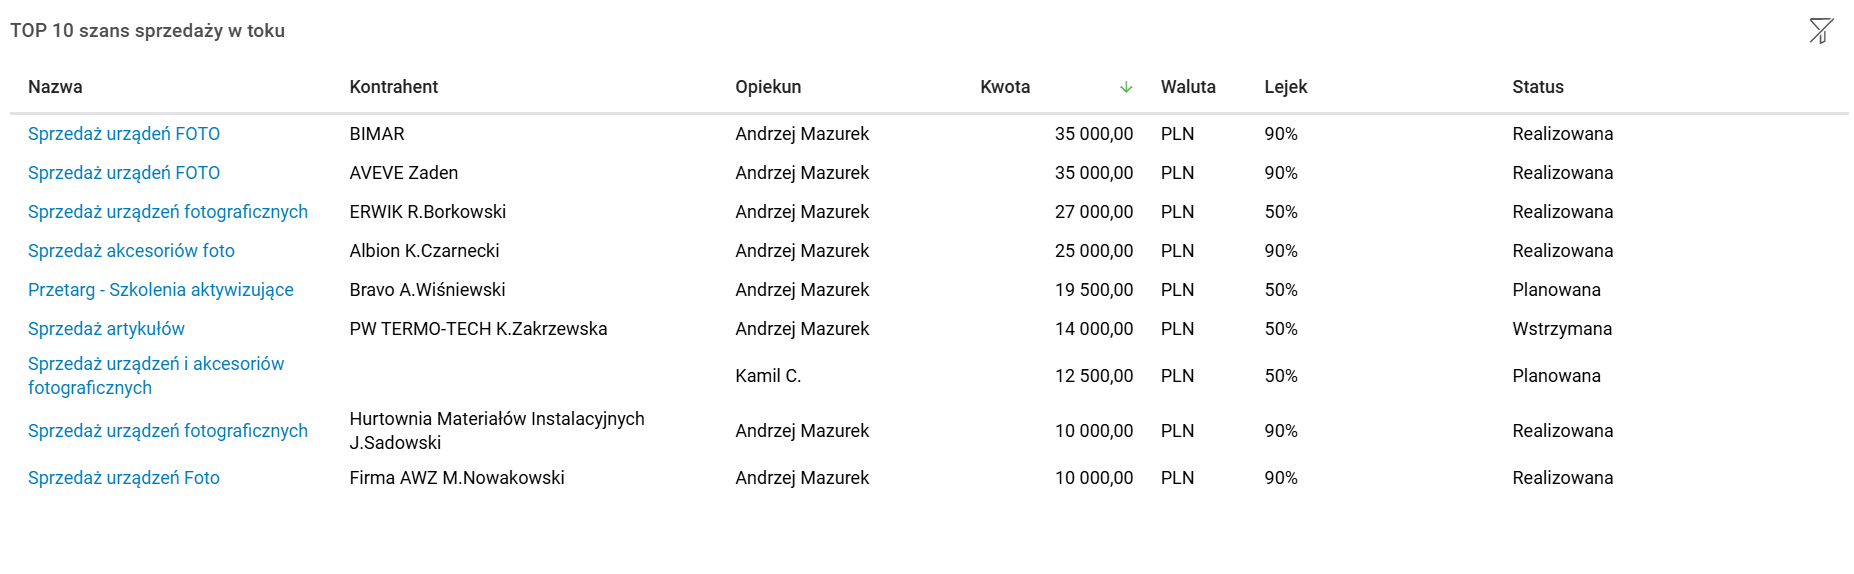The height and width of the screenshot is (574, 1854).
Task: Sort by Status column header
Action: click(1538, 87)
